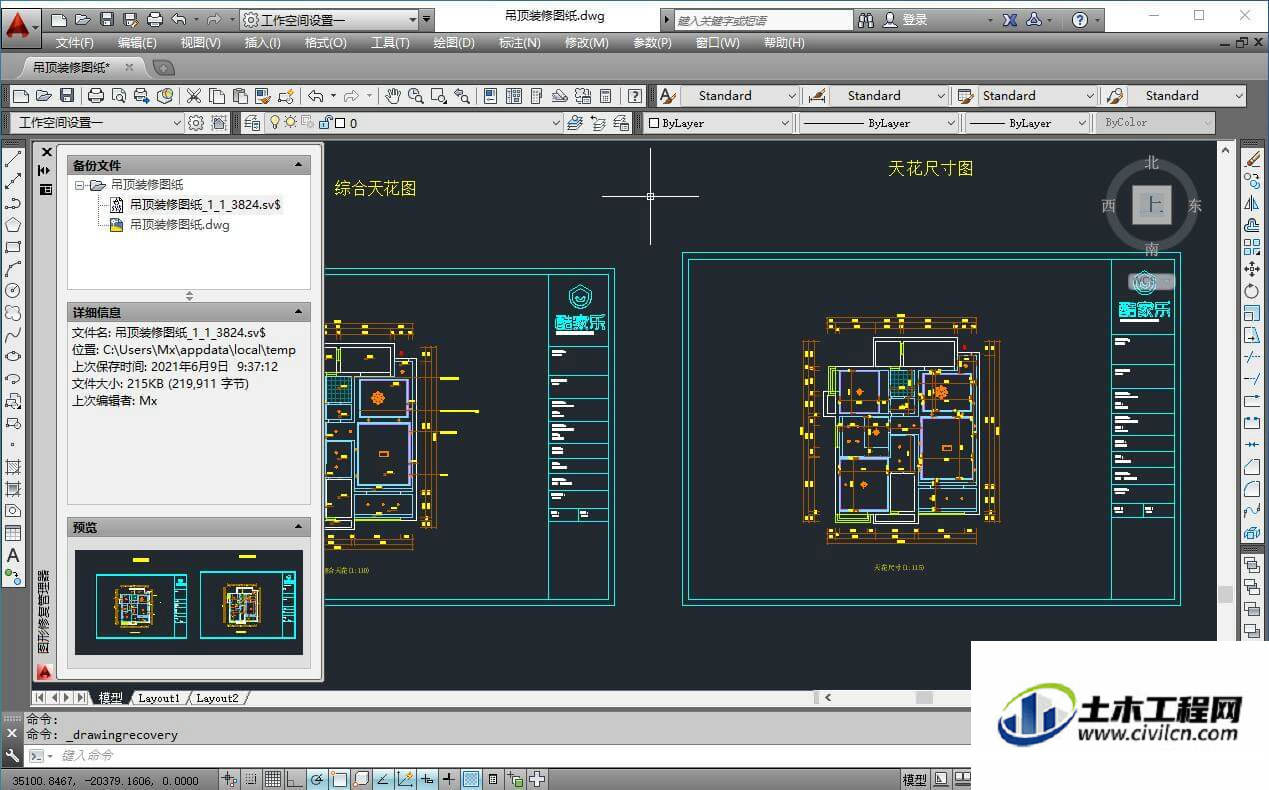Click the Cut scissors icon
The width and height of the screenshot is (1269, 790).
point(194,96)
